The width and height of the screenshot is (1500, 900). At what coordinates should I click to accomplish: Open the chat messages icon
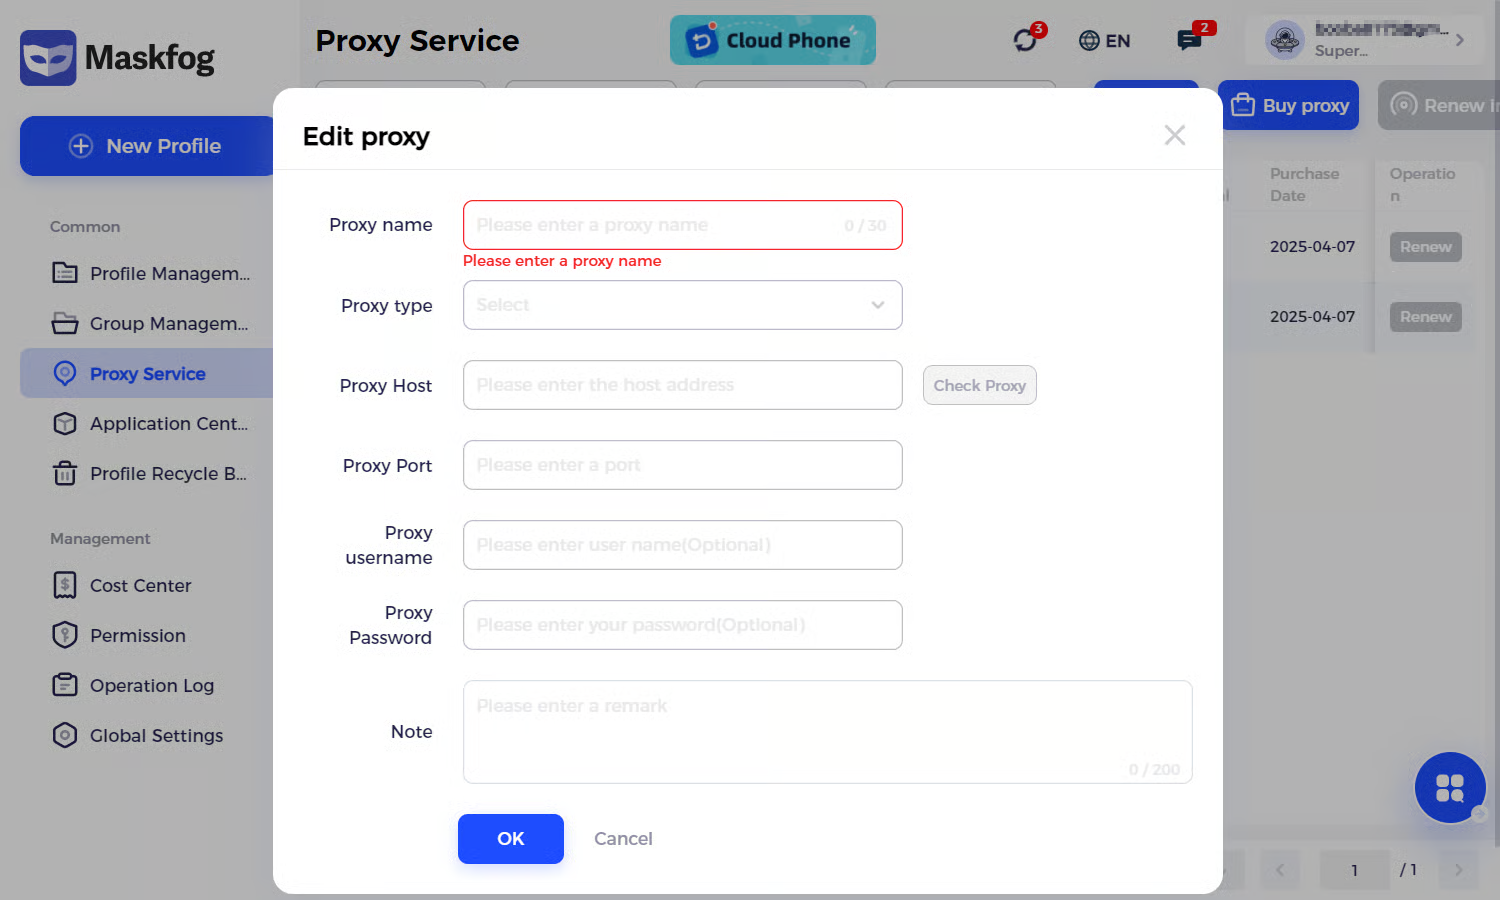pos(1189,40)
